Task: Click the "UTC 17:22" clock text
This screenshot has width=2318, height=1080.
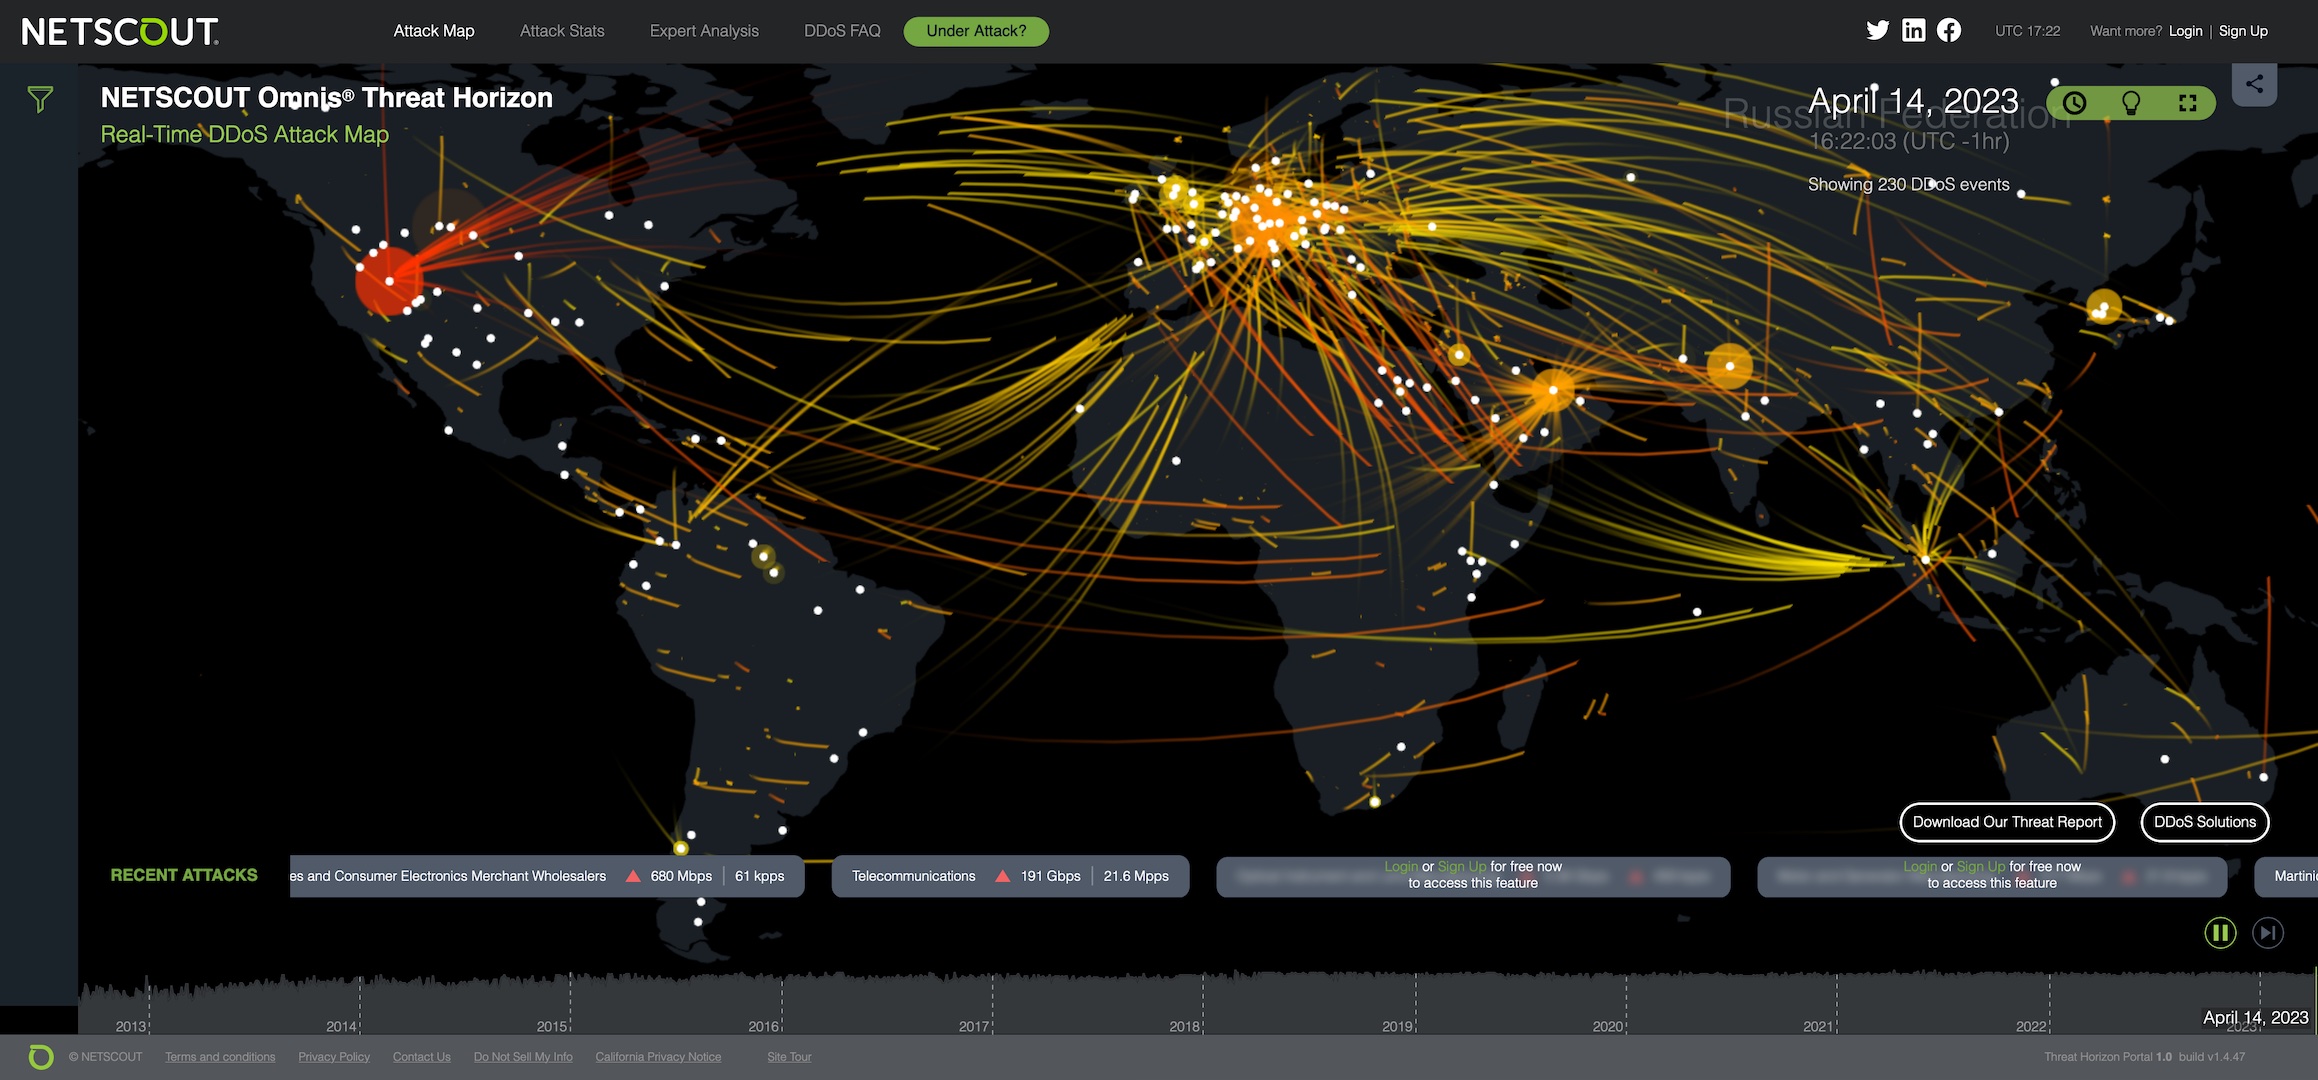Action: click(2028, 31)
